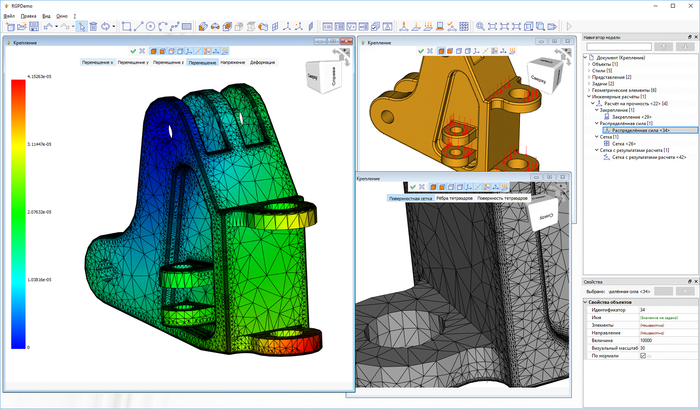The width and height of the screenshot is (700, 409).
Task: Toggle the По нормали checkbox
Action: 642,355
